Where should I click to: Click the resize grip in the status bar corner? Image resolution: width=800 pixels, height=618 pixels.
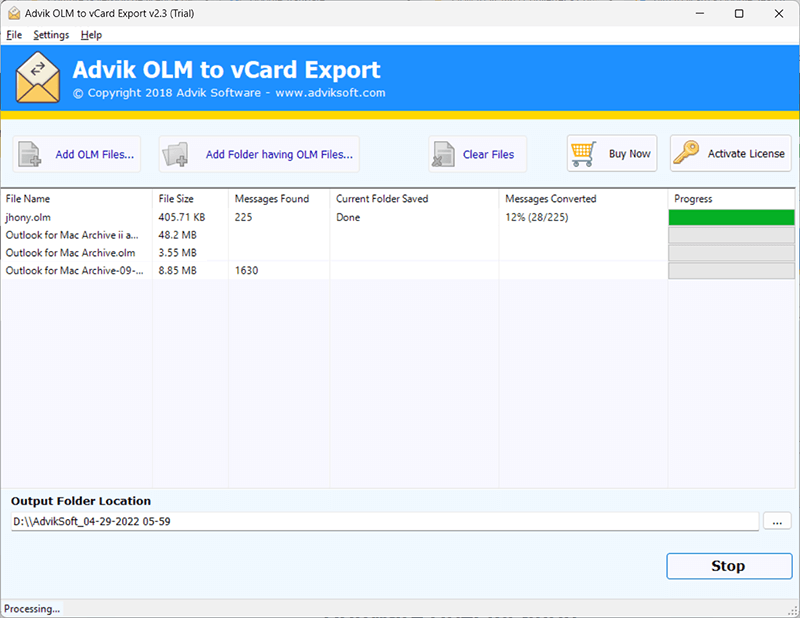point(792,610)
